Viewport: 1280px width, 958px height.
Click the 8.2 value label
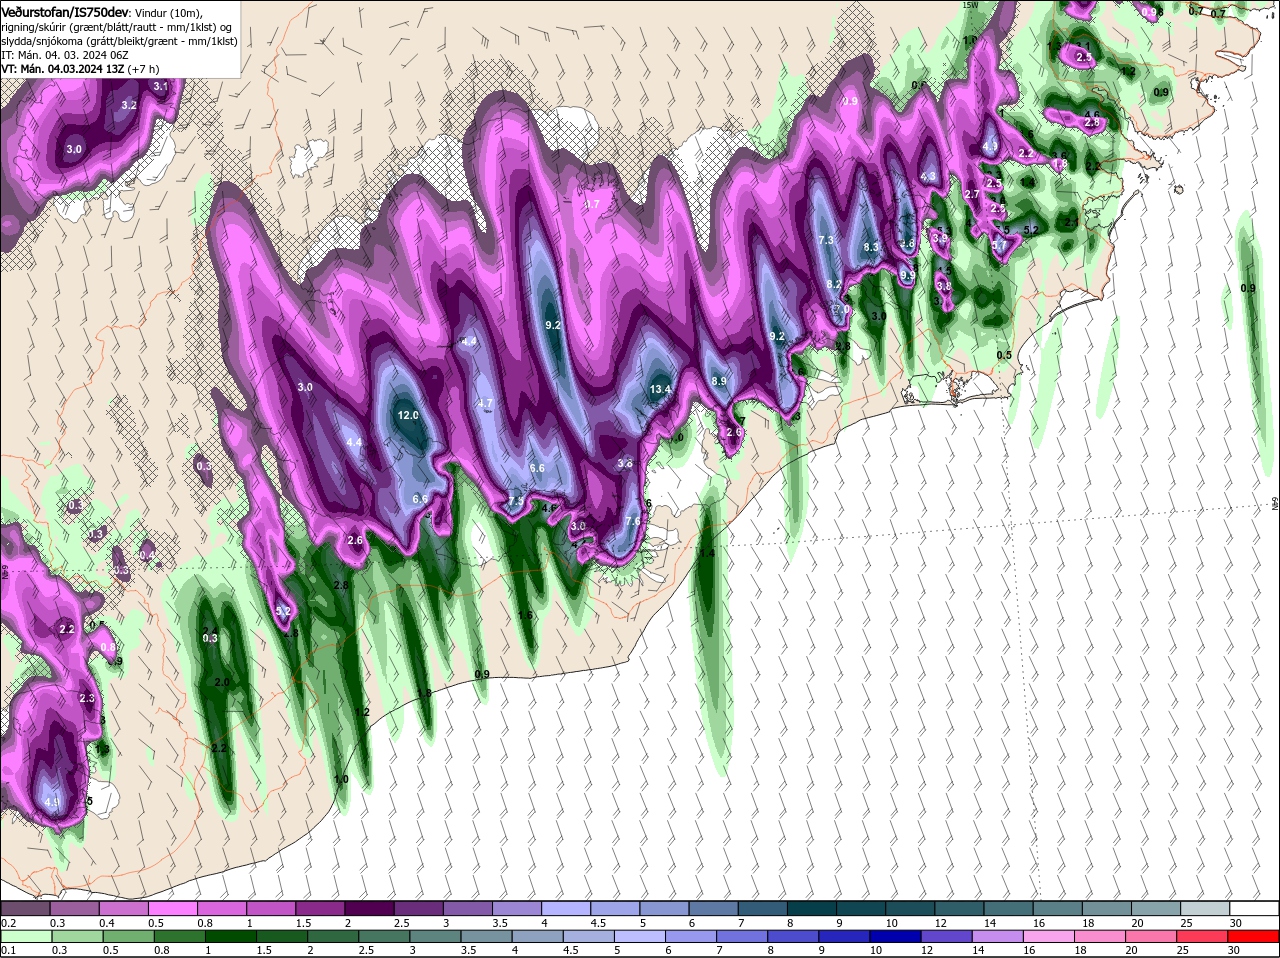834,285
